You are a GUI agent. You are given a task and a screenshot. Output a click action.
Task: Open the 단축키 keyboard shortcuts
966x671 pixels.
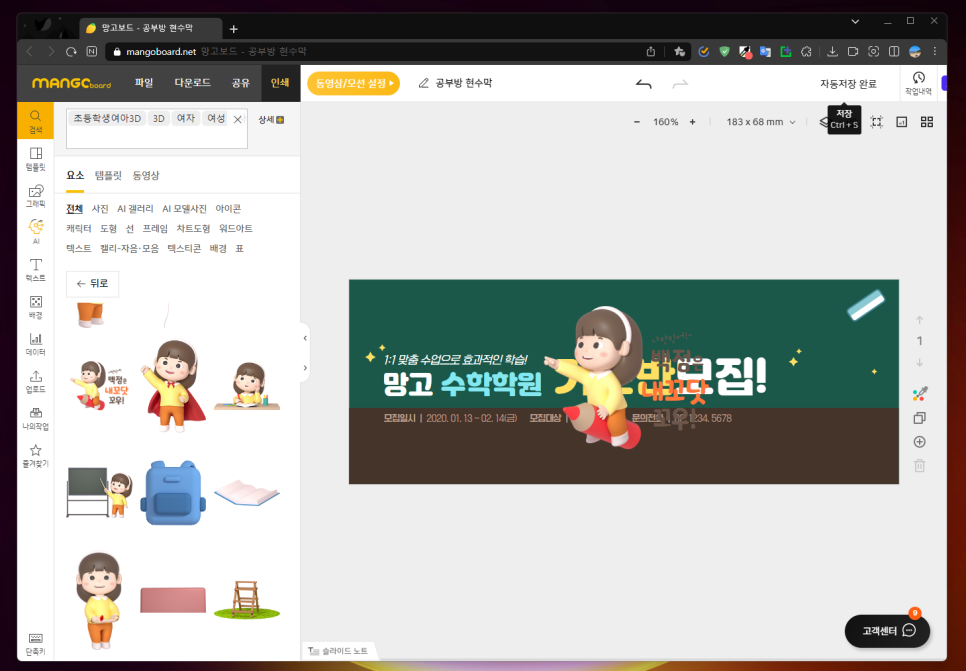point(36,643)
